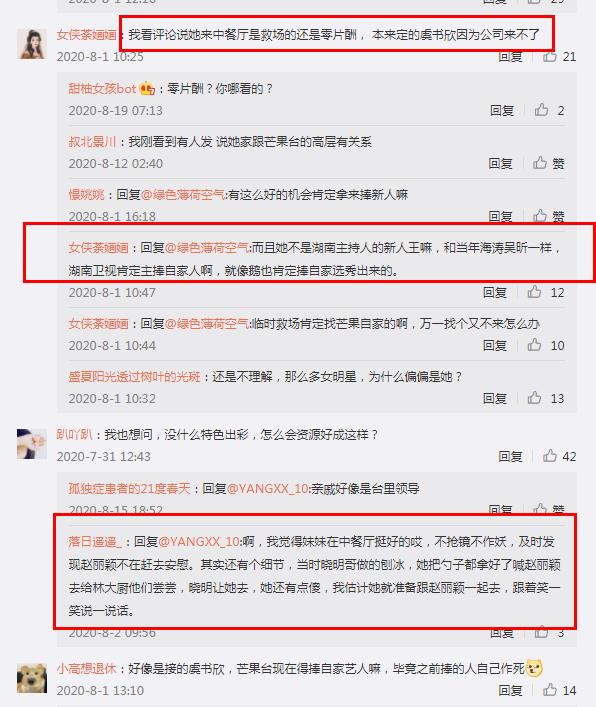Like 盛夏阳光透过树叶的光斑's reply
596x707 pixels.
coord(535,398)
